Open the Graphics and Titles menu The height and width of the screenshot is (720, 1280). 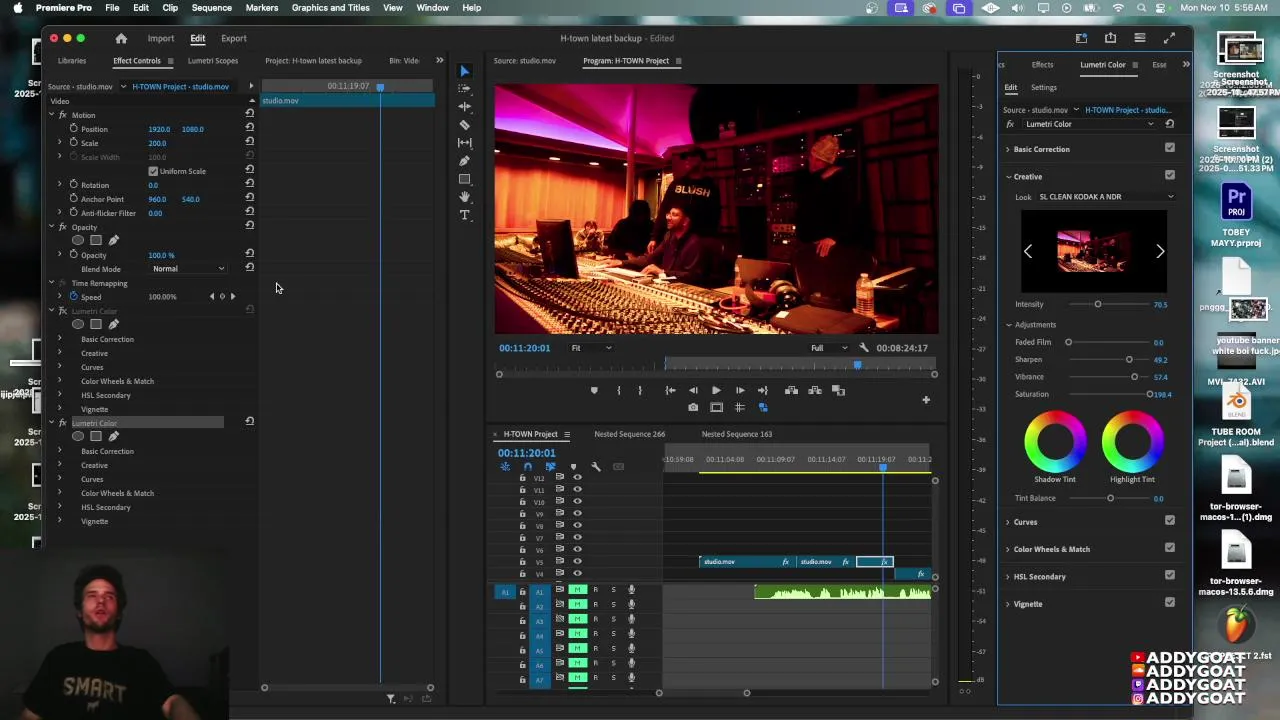tap(330, 8)
